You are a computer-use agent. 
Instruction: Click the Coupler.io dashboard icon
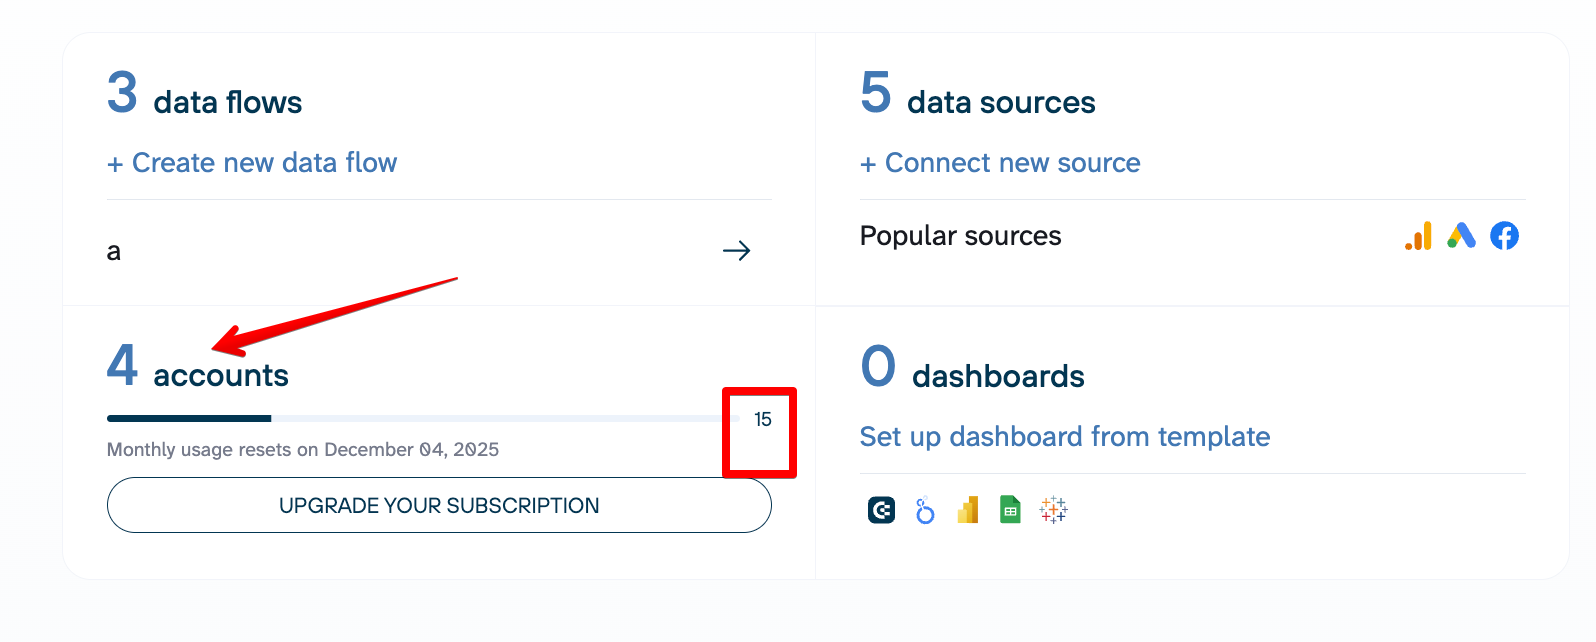pos(881,510)
